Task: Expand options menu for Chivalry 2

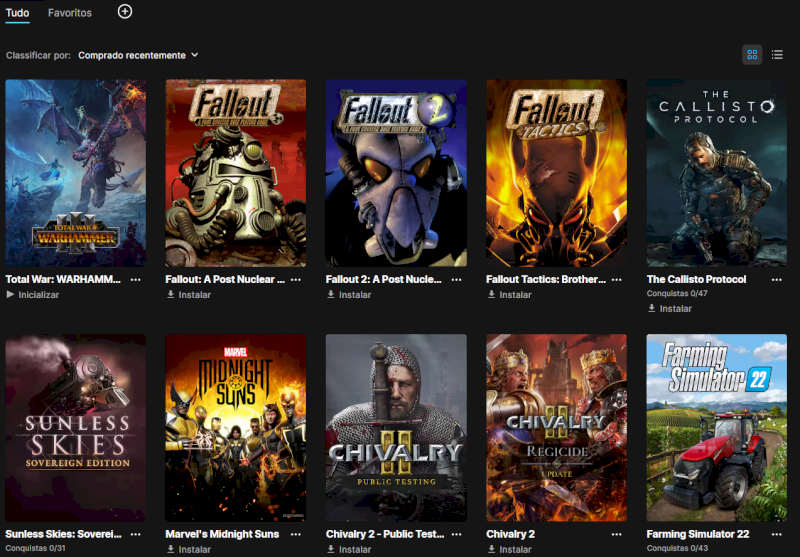Action: (x=616, y=535)
